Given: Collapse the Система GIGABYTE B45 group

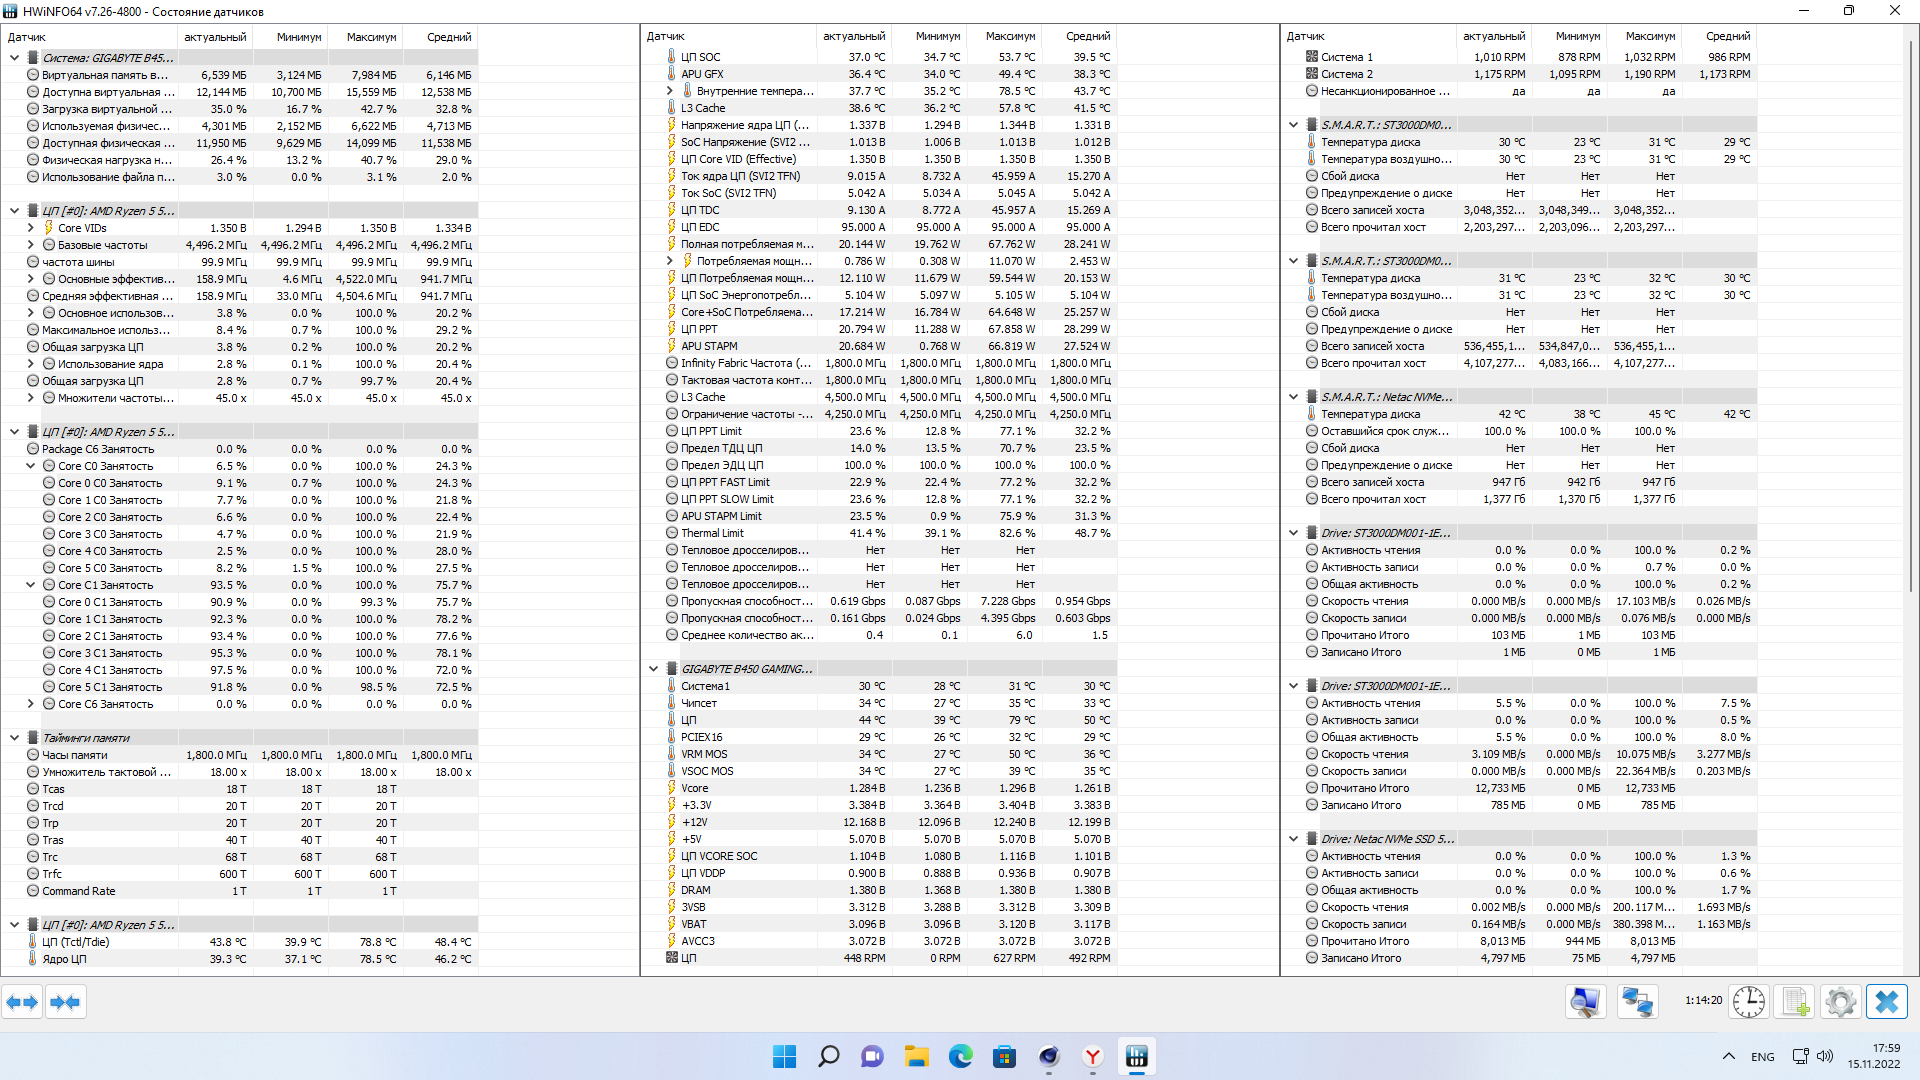Looking at the screenshot, I should tap(14, 58).
